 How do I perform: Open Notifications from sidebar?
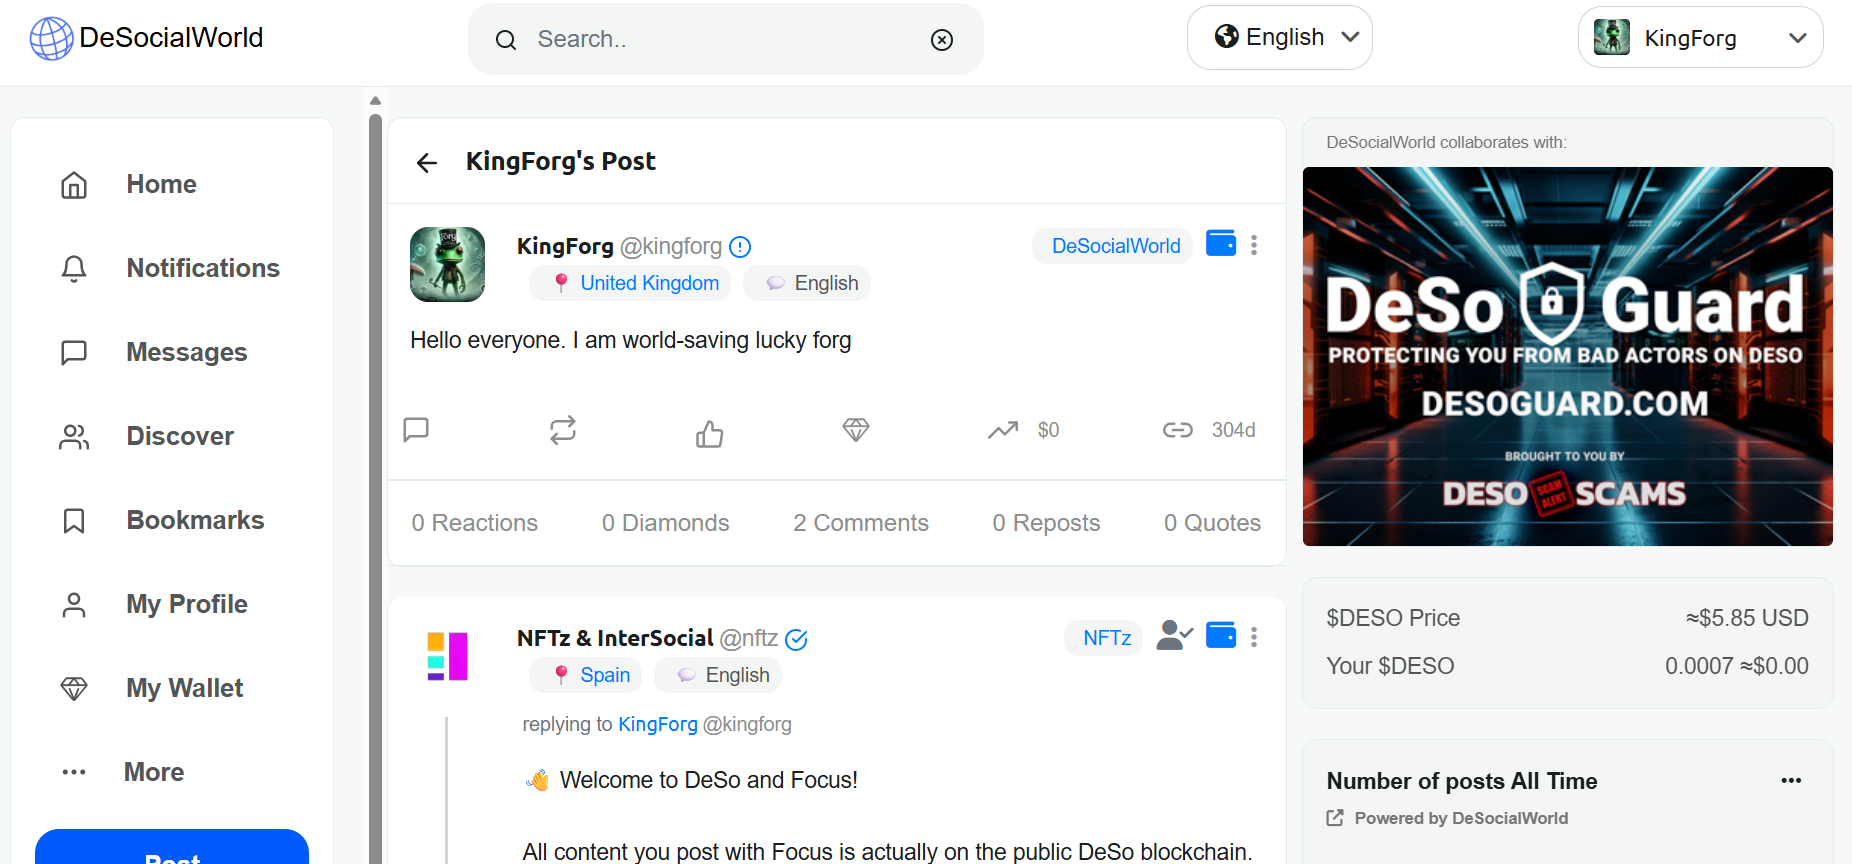pyautogui.click(x=203, y=268)
